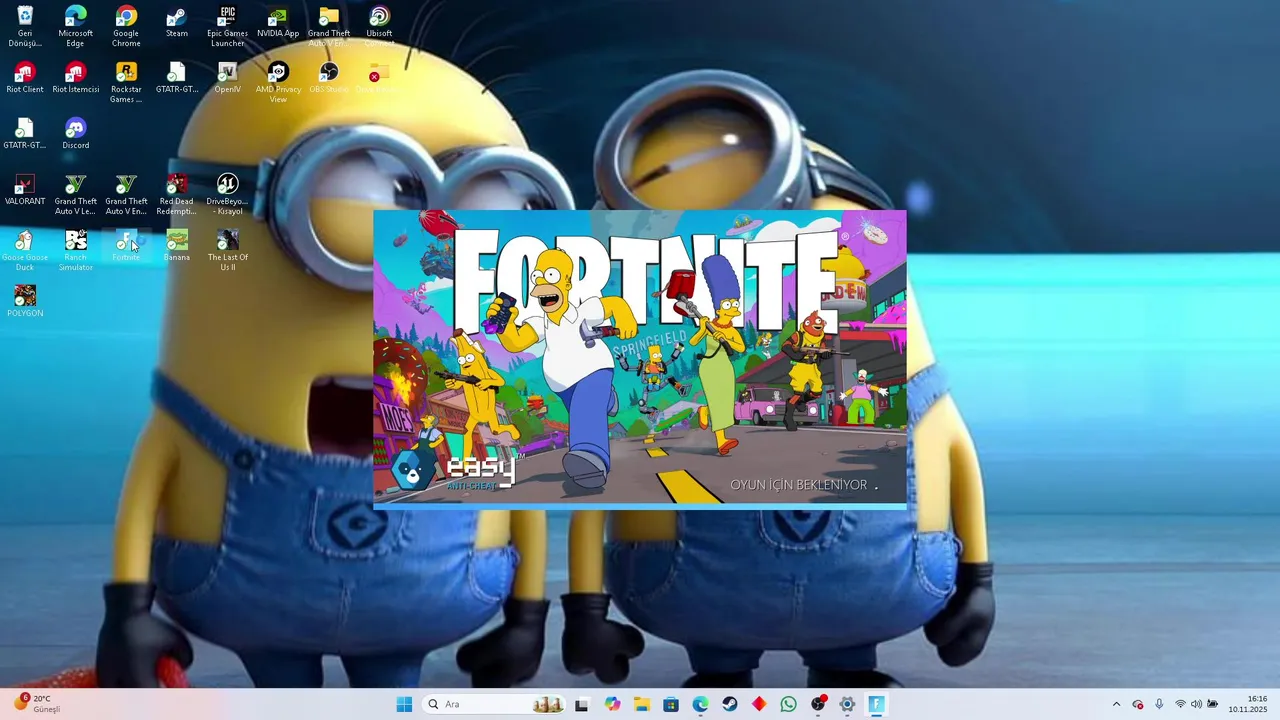Click the Fortnite splash screen image
The image size is (1280, 720).
click(640, 358)
